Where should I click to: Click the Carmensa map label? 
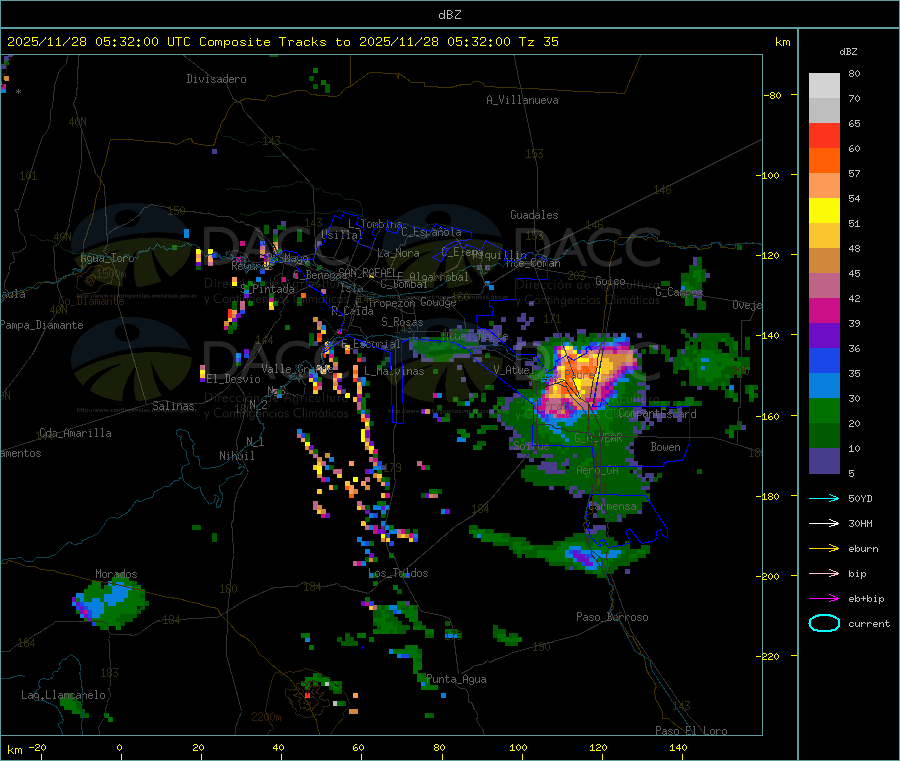point(612,506)
